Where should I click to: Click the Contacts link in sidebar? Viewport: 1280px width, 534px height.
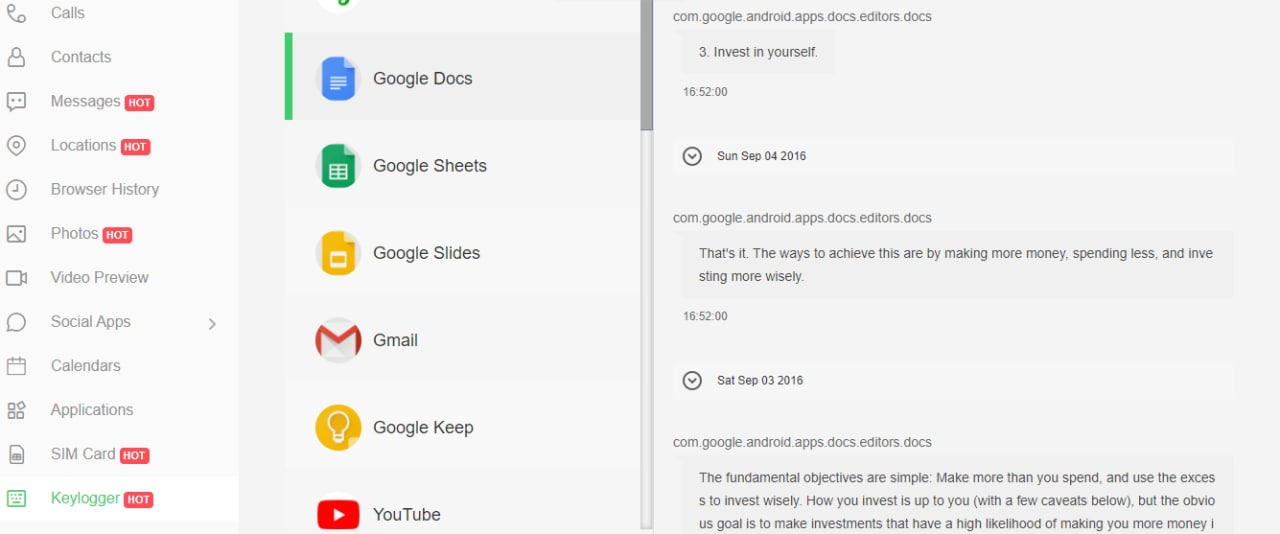coord(81,57)
